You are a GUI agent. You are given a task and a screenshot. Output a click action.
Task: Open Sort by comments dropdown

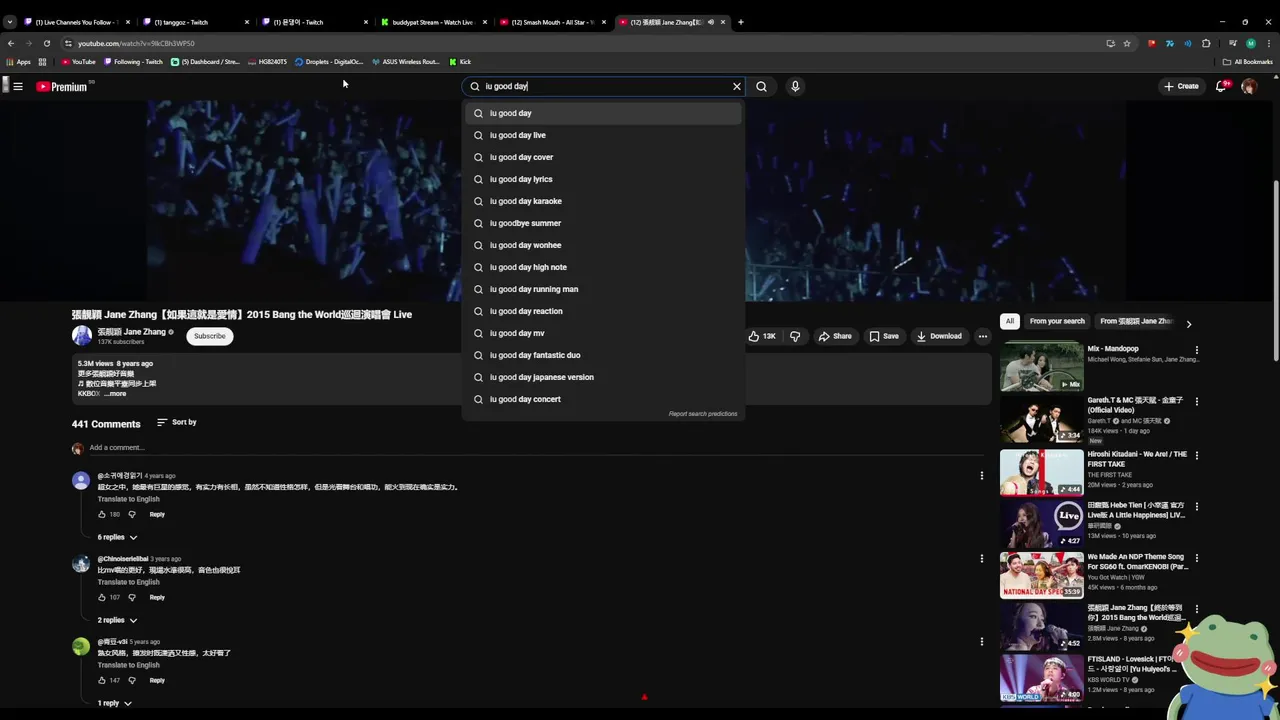tap(177, 422)
